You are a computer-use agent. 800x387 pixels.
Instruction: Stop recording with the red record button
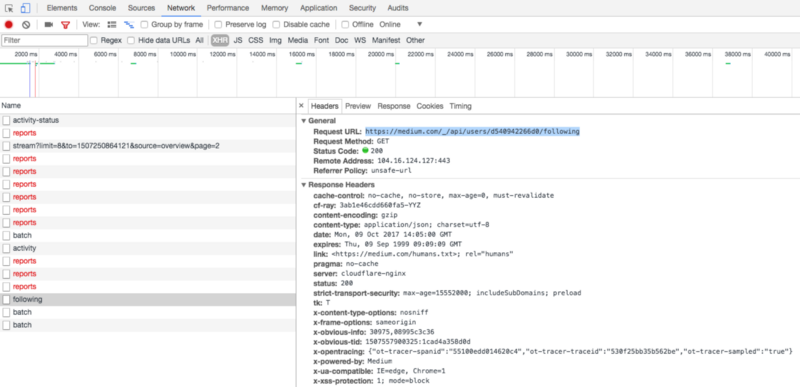[9, 24]
